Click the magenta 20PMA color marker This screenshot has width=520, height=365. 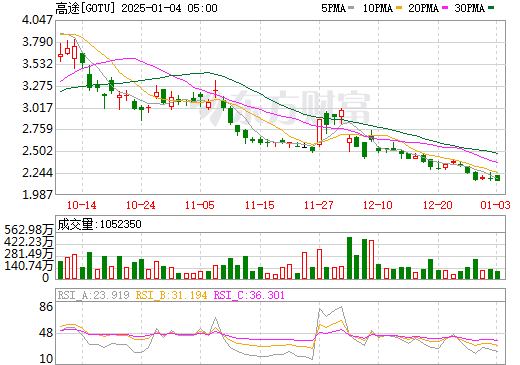click(445, 8)
